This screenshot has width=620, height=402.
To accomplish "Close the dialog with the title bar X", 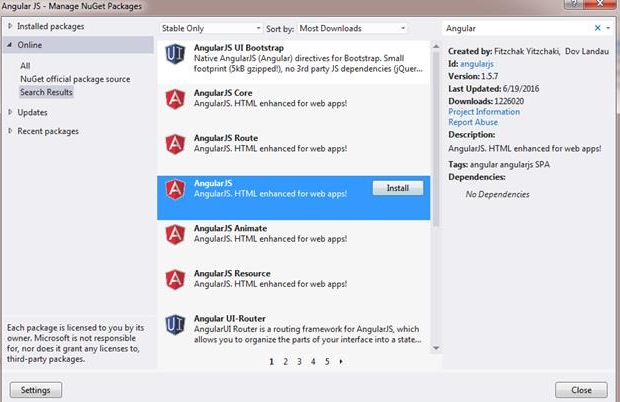I will [x=600, y=4].
